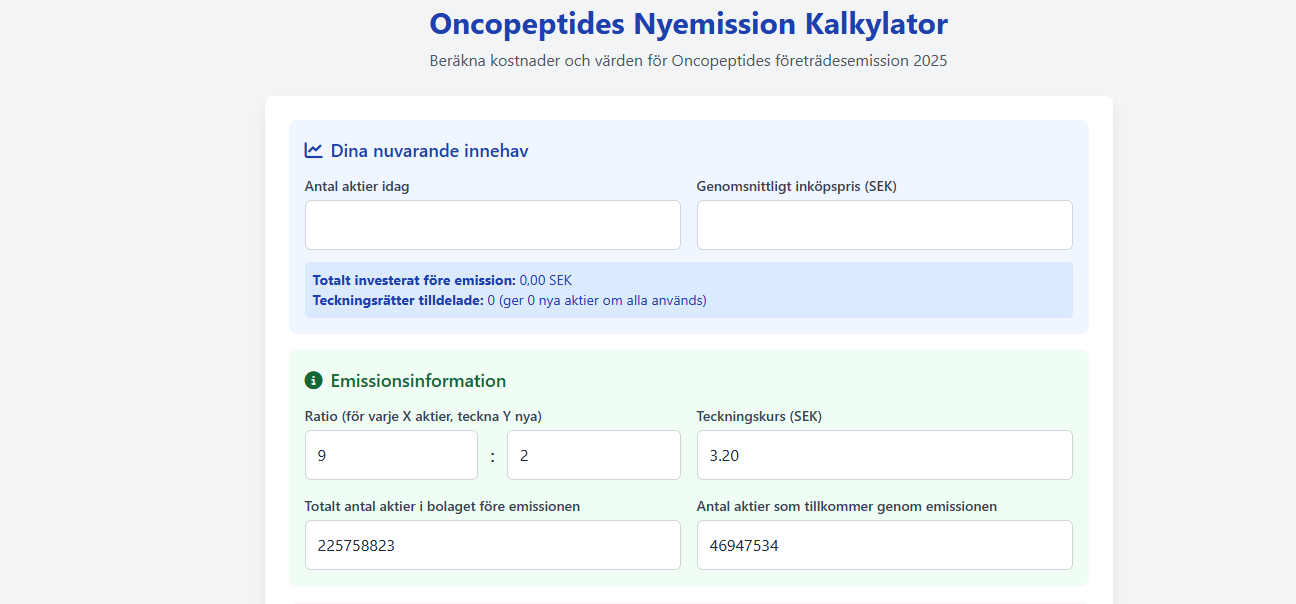Image resolution: width=1296 pixels, height=604 pixels.
Task: Click the Teckningsrätter tilldelade line
Action: 509,300
